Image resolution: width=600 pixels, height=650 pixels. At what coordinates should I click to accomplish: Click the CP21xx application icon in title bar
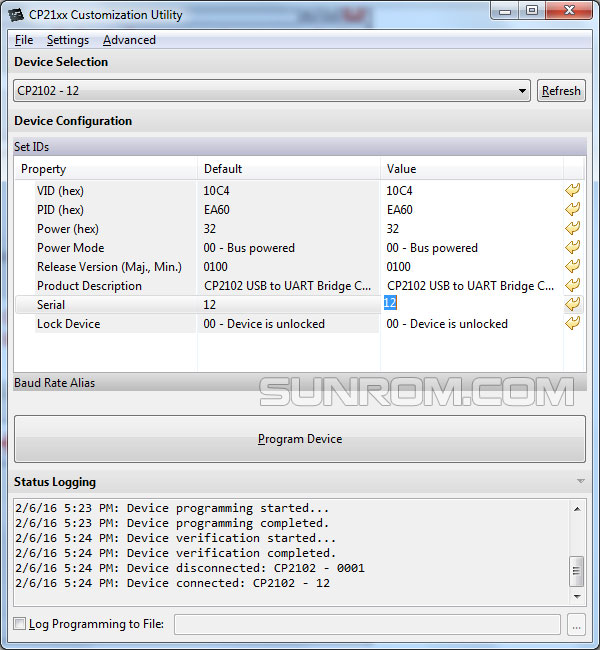[17, 15]
